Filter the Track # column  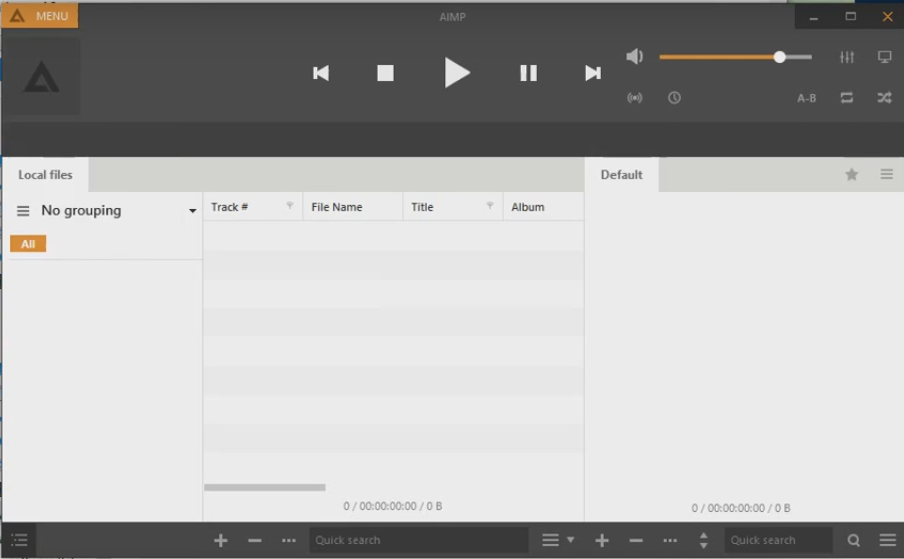click(290, 205)
